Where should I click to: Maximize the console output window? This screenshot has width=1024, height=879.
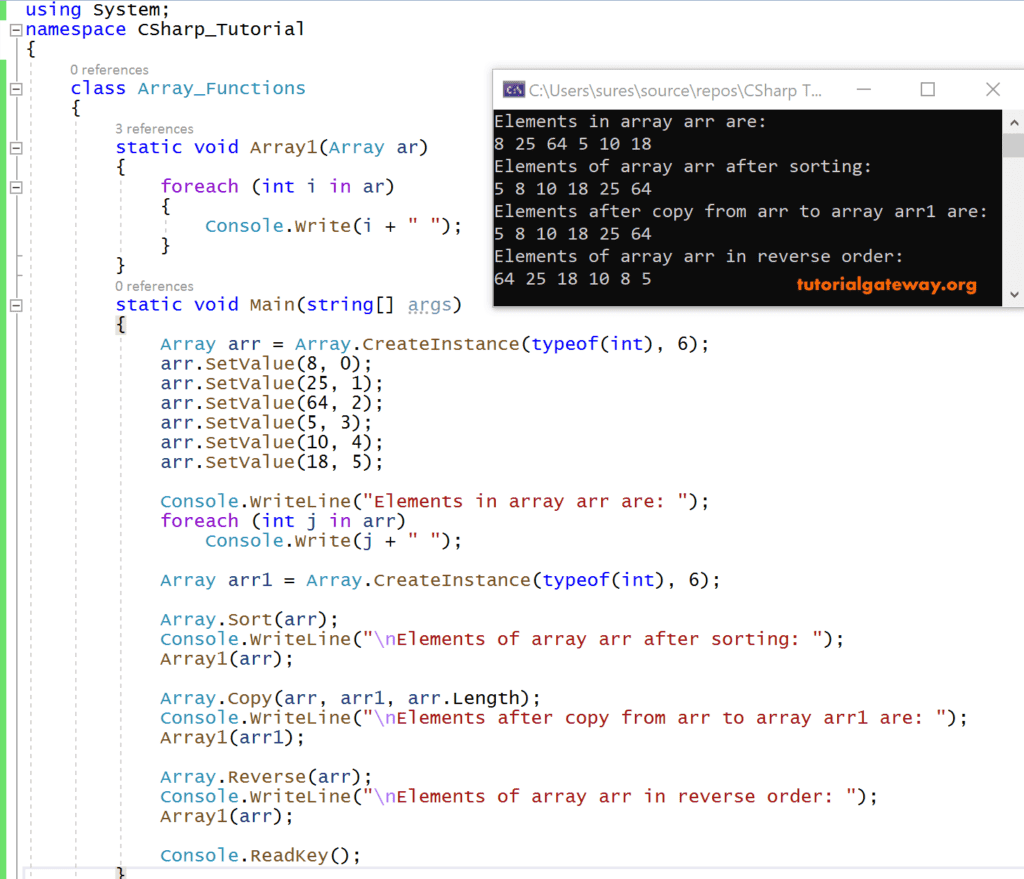click(927, 89)
